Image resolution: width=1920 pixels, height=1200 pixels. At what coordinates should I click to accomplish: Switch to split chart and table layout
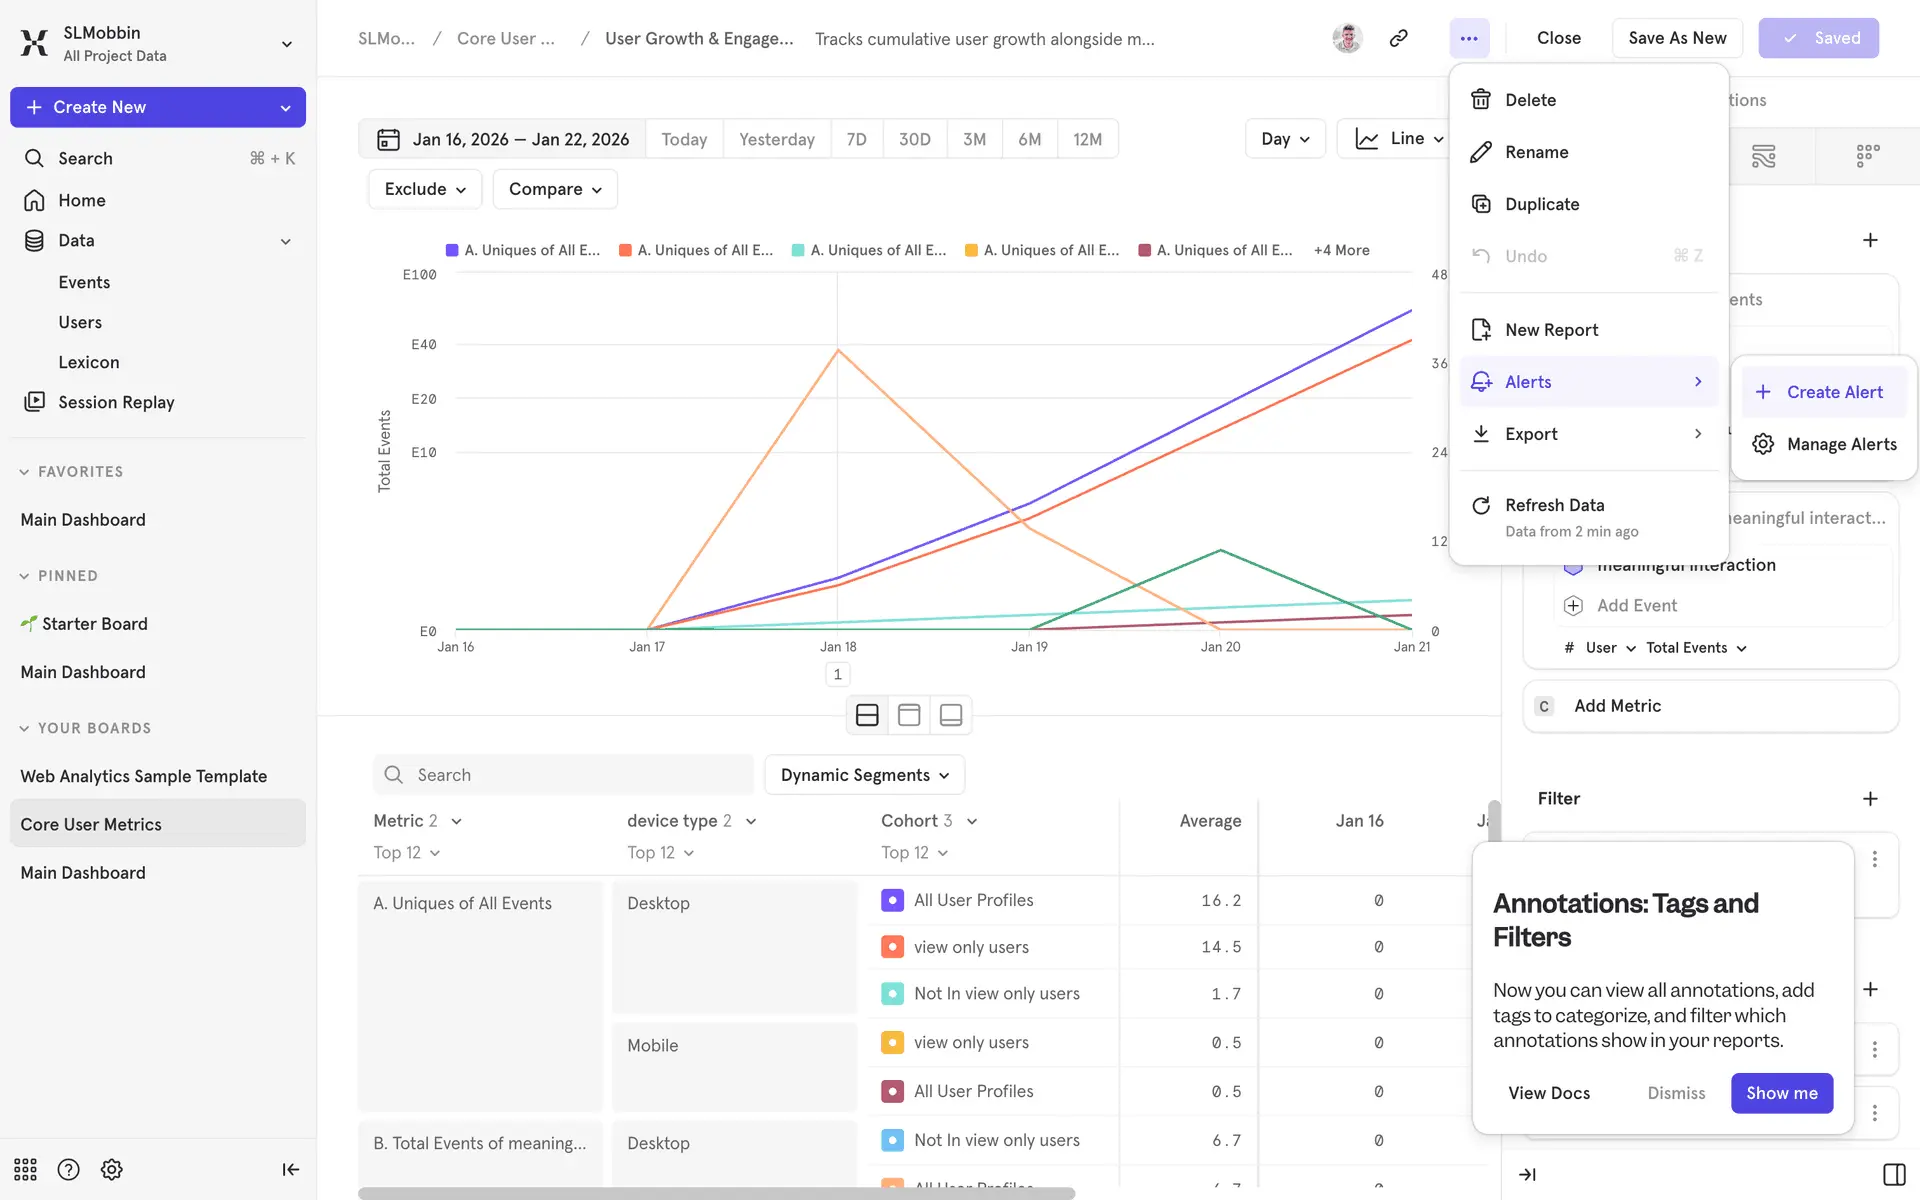[x=867, y=715]
